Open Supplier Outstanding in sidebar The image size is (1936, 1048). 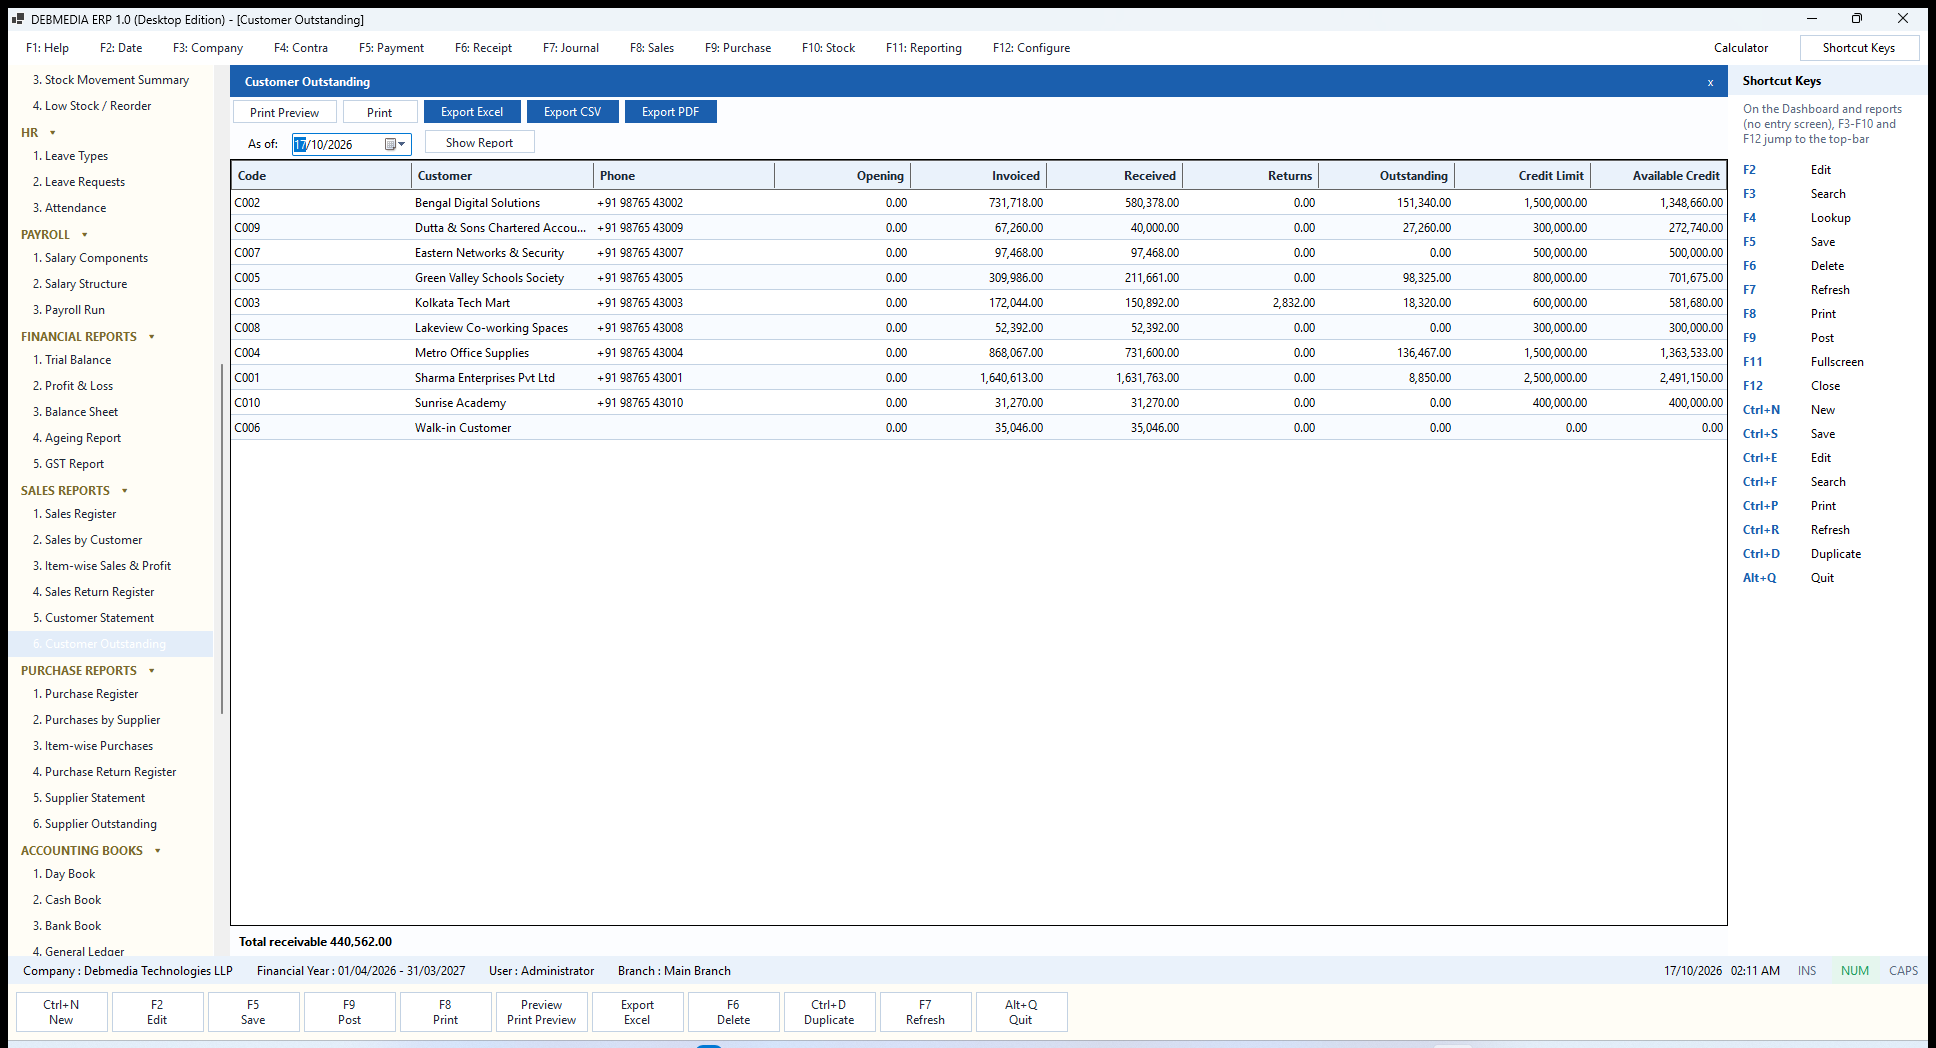tap(95, 824)
